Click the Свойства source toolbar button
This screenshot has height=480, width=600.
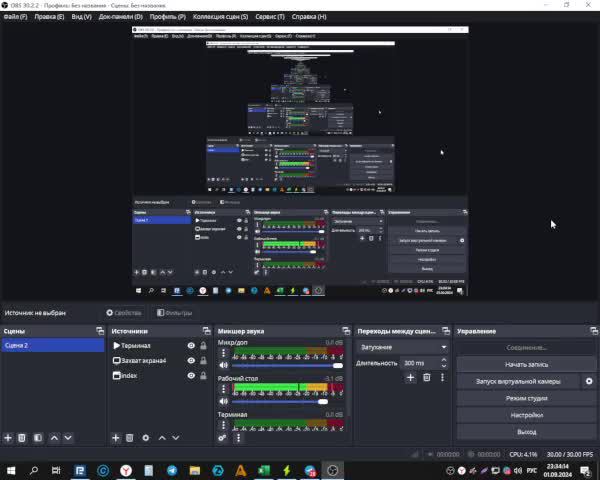click(x=124, y=313)
